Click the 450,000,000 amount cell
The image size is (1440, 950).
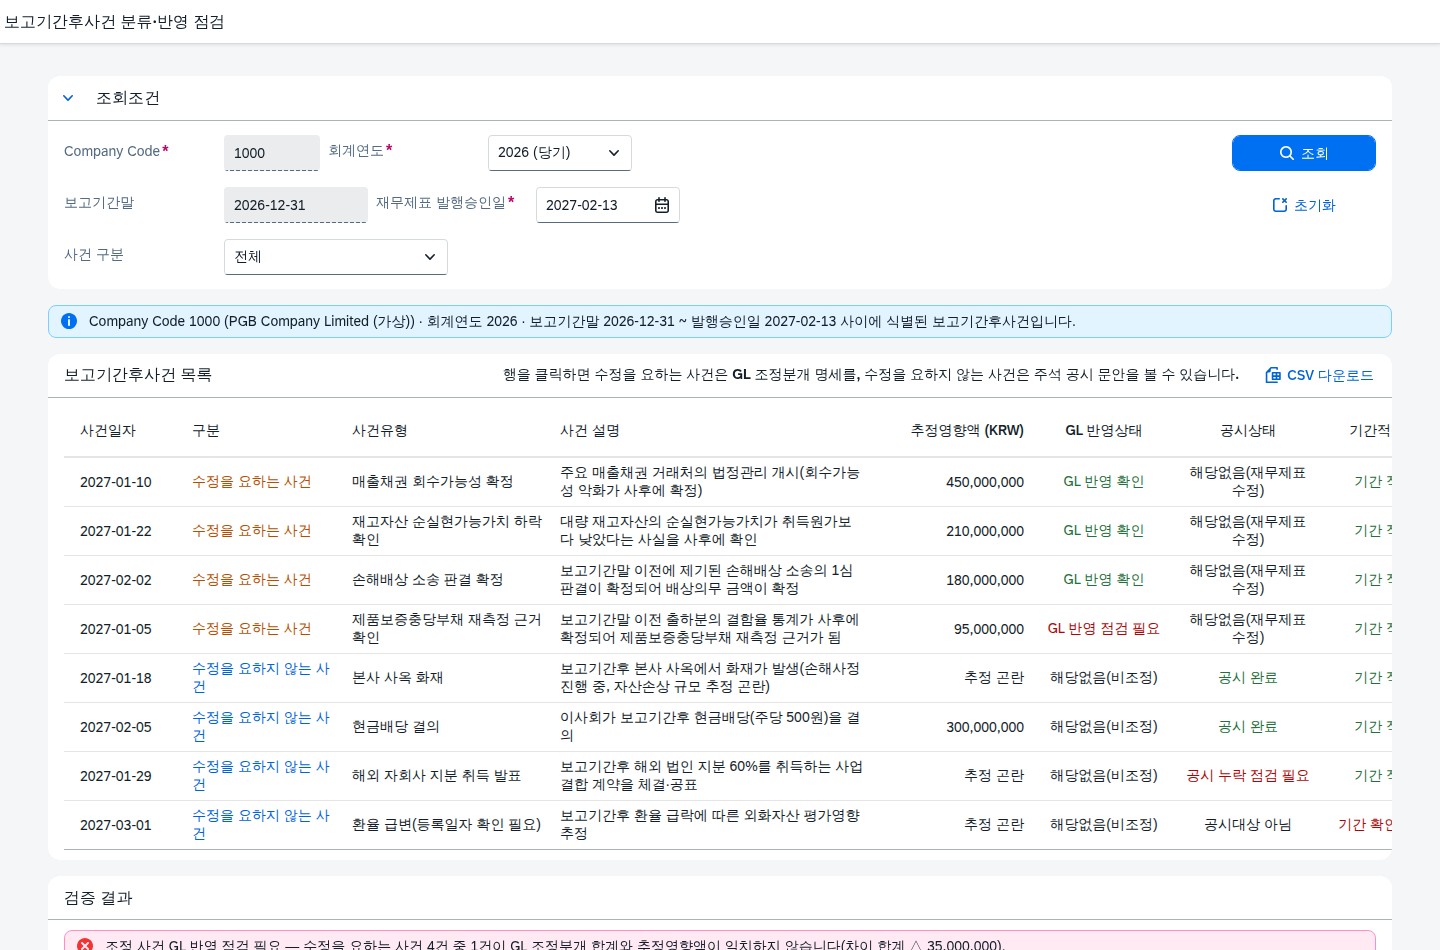click(985, 482)
